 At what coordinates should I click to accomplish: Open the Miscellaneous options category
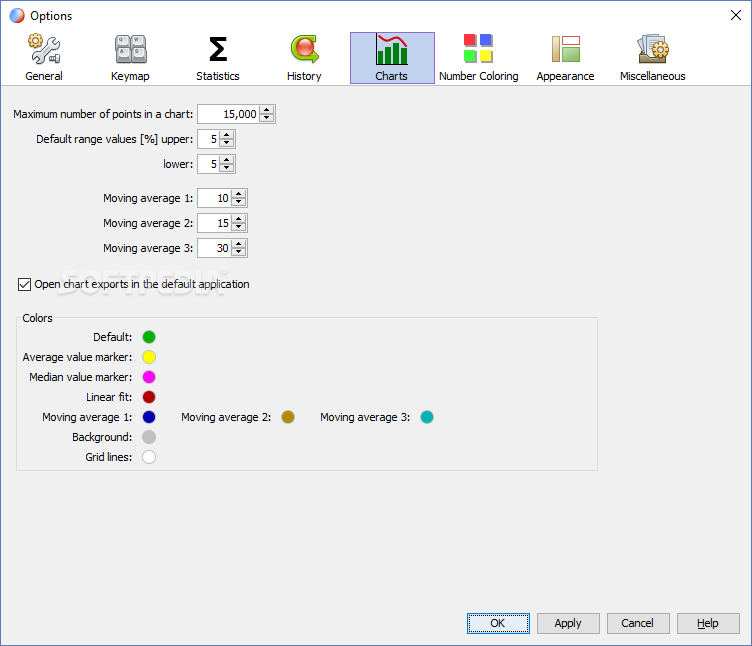pos(652,58)
